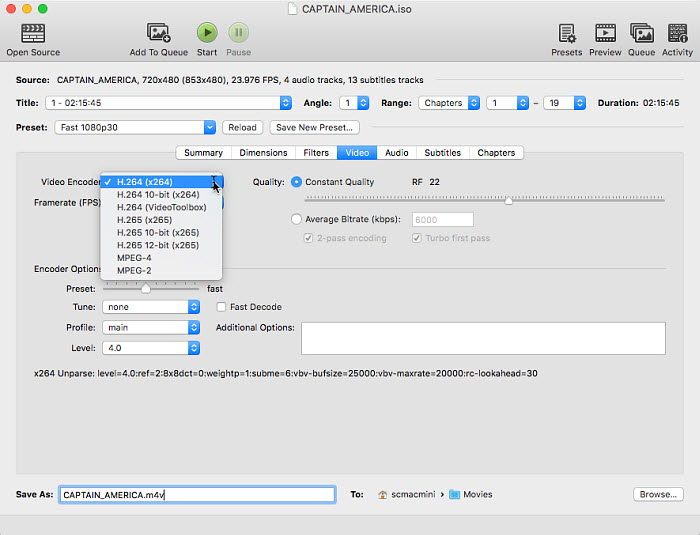Toggle the Turbo first pass checkbox

coord(417,238)
